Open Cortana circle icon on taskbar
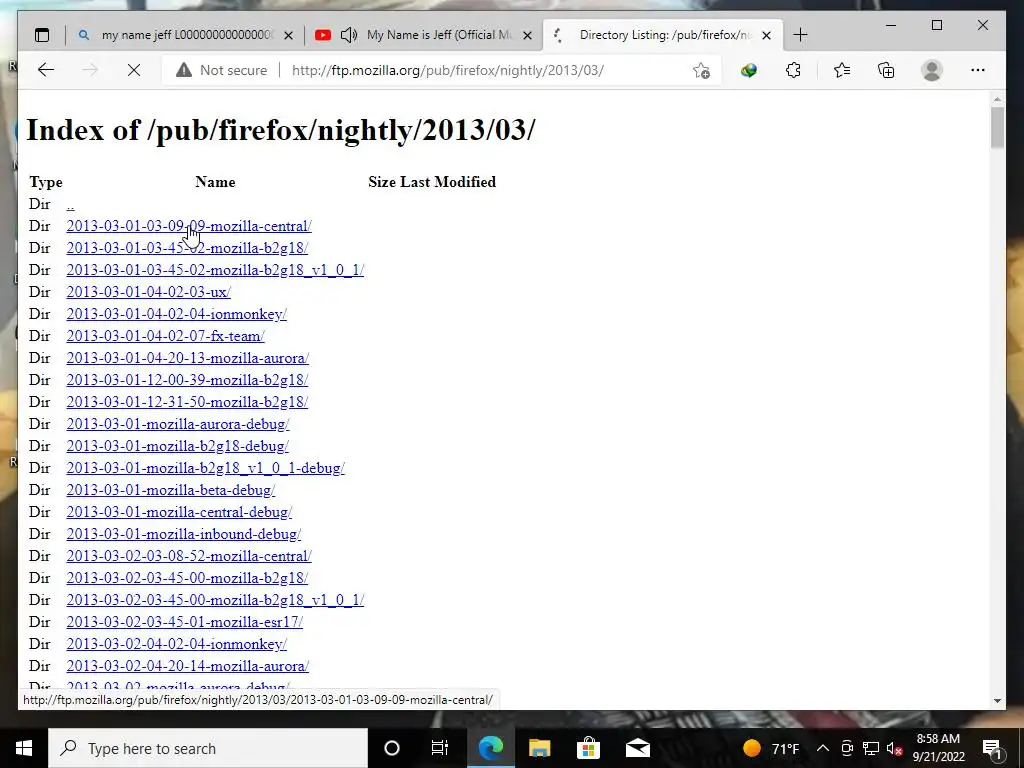Screen dimensions: 1024x768 (x=392, y=748)
